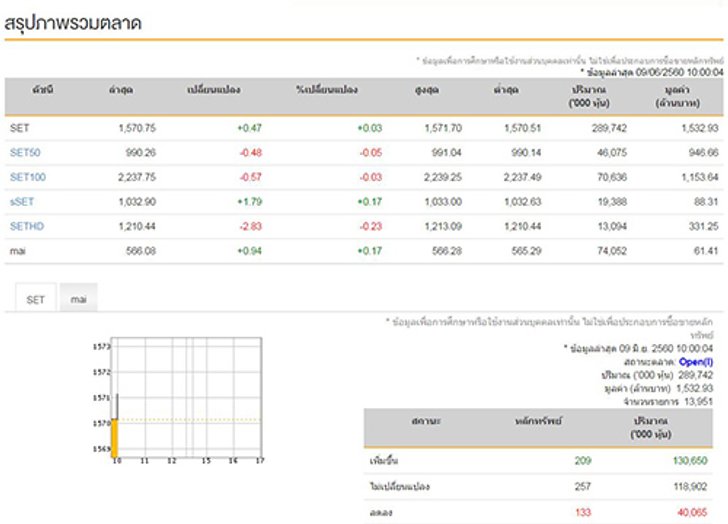The height and width of the screenshot is (524, 728).
Task: Select SET50 last value 990.26
Action: tap(141, 152)
